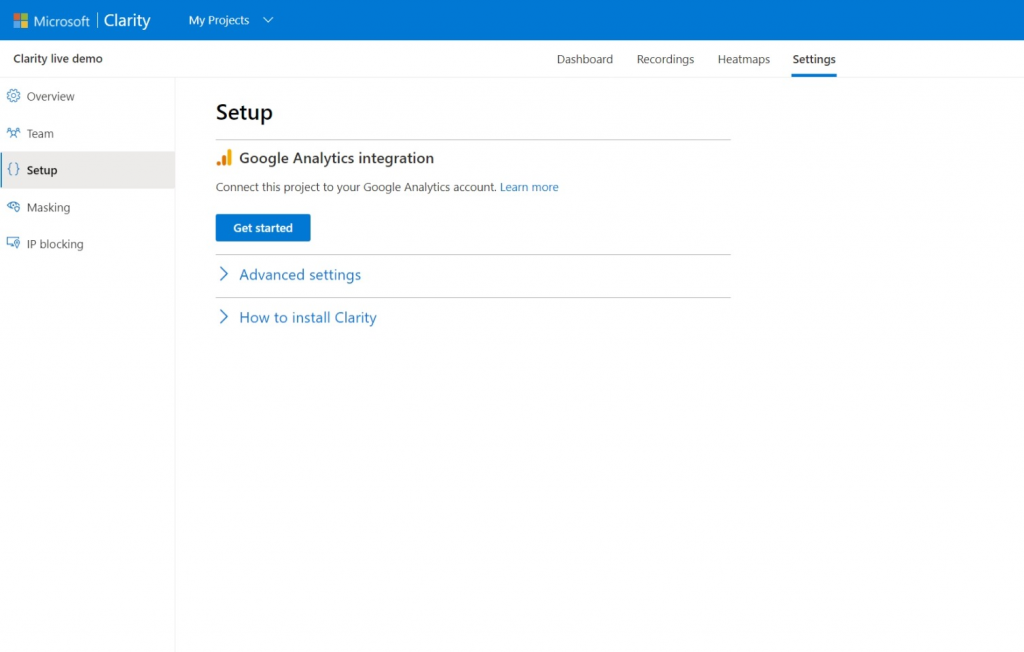
Task: Click the IP blocking monitor icon
Action: (13, 243)
